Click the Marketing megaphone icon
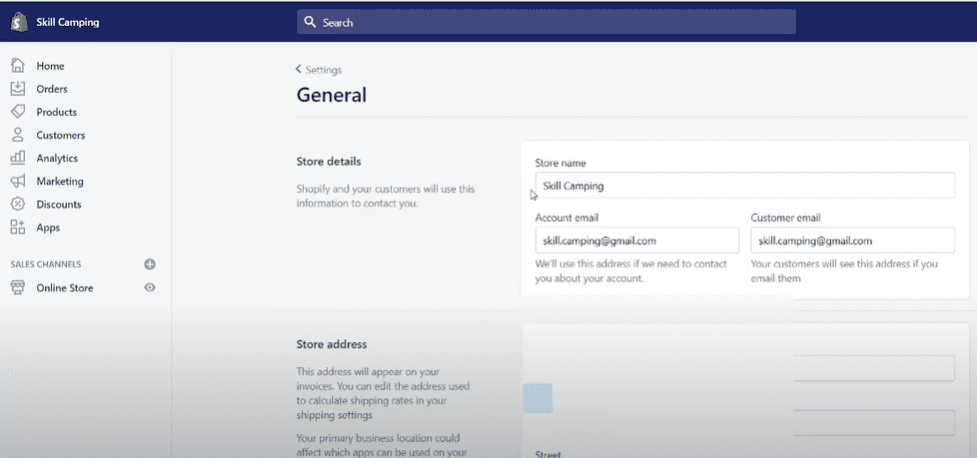Screen dimensions: 977x458 click(17, 181)
